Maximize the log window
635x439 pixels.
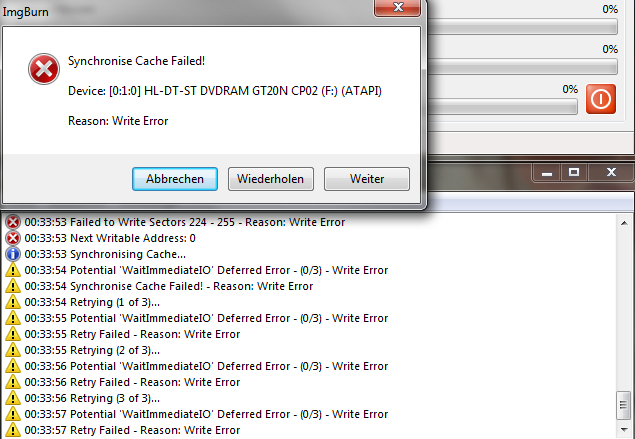574,173
